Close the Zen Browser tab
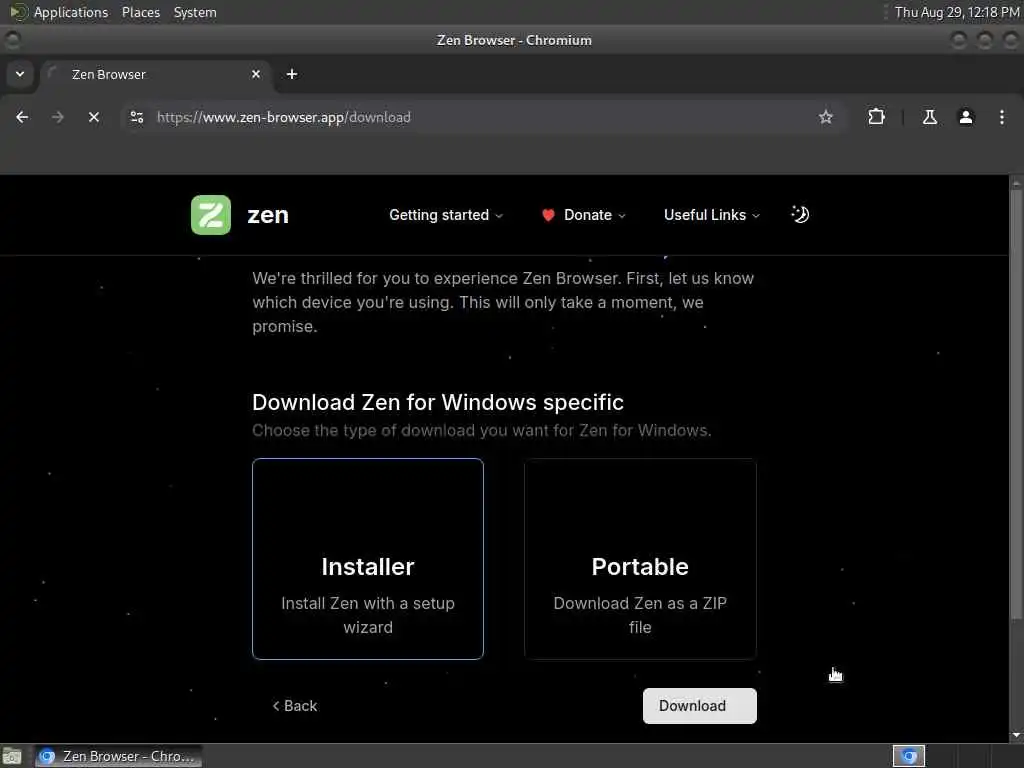The image size is (1024, 768). pos(256,74)
